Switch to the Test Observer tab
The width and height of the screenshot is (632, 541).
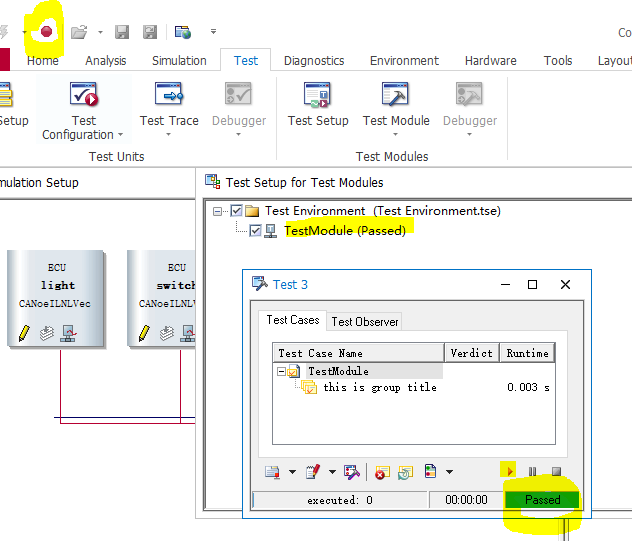click(x=364, y=322)
